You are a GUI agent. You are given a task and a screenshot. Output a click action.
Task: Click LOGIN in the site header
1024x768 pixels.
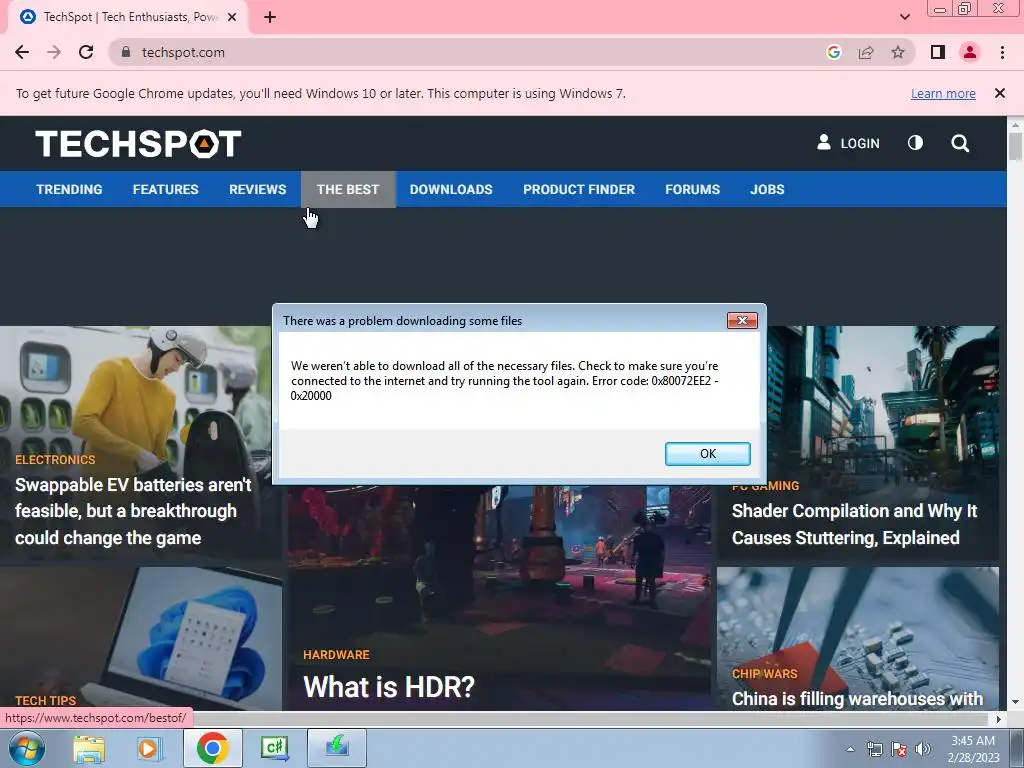(x=848, y=143)
